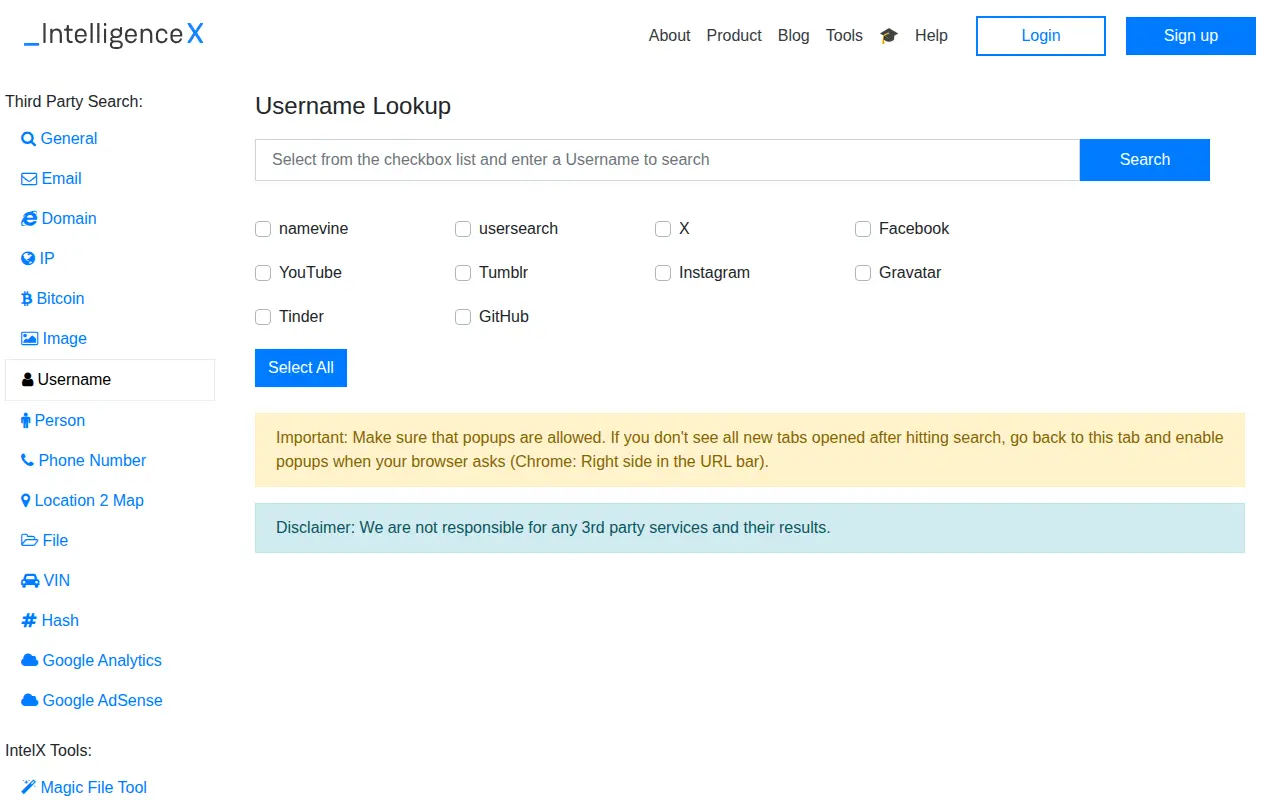Tick the YouTube checkbox
Screen dimensions: 1280x800
263,273
